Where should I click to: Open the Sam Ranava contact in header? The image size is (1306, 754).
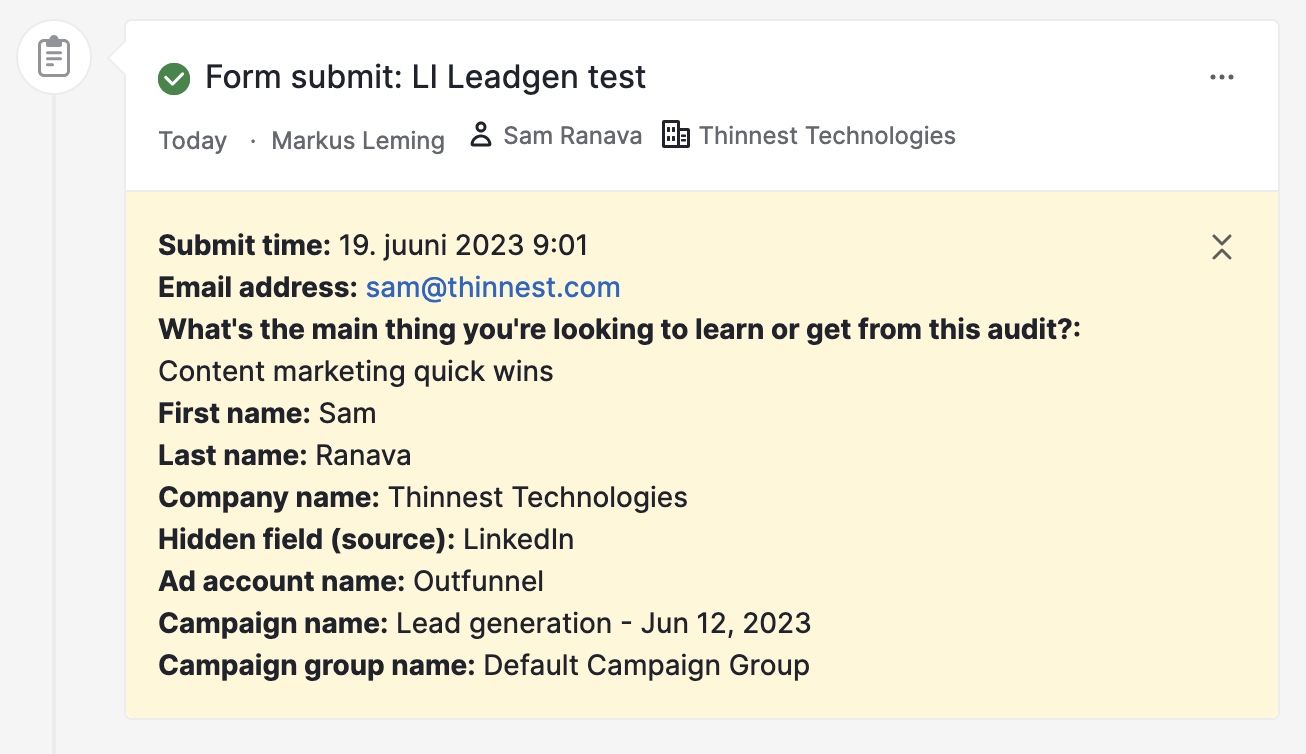pos(572,136)
